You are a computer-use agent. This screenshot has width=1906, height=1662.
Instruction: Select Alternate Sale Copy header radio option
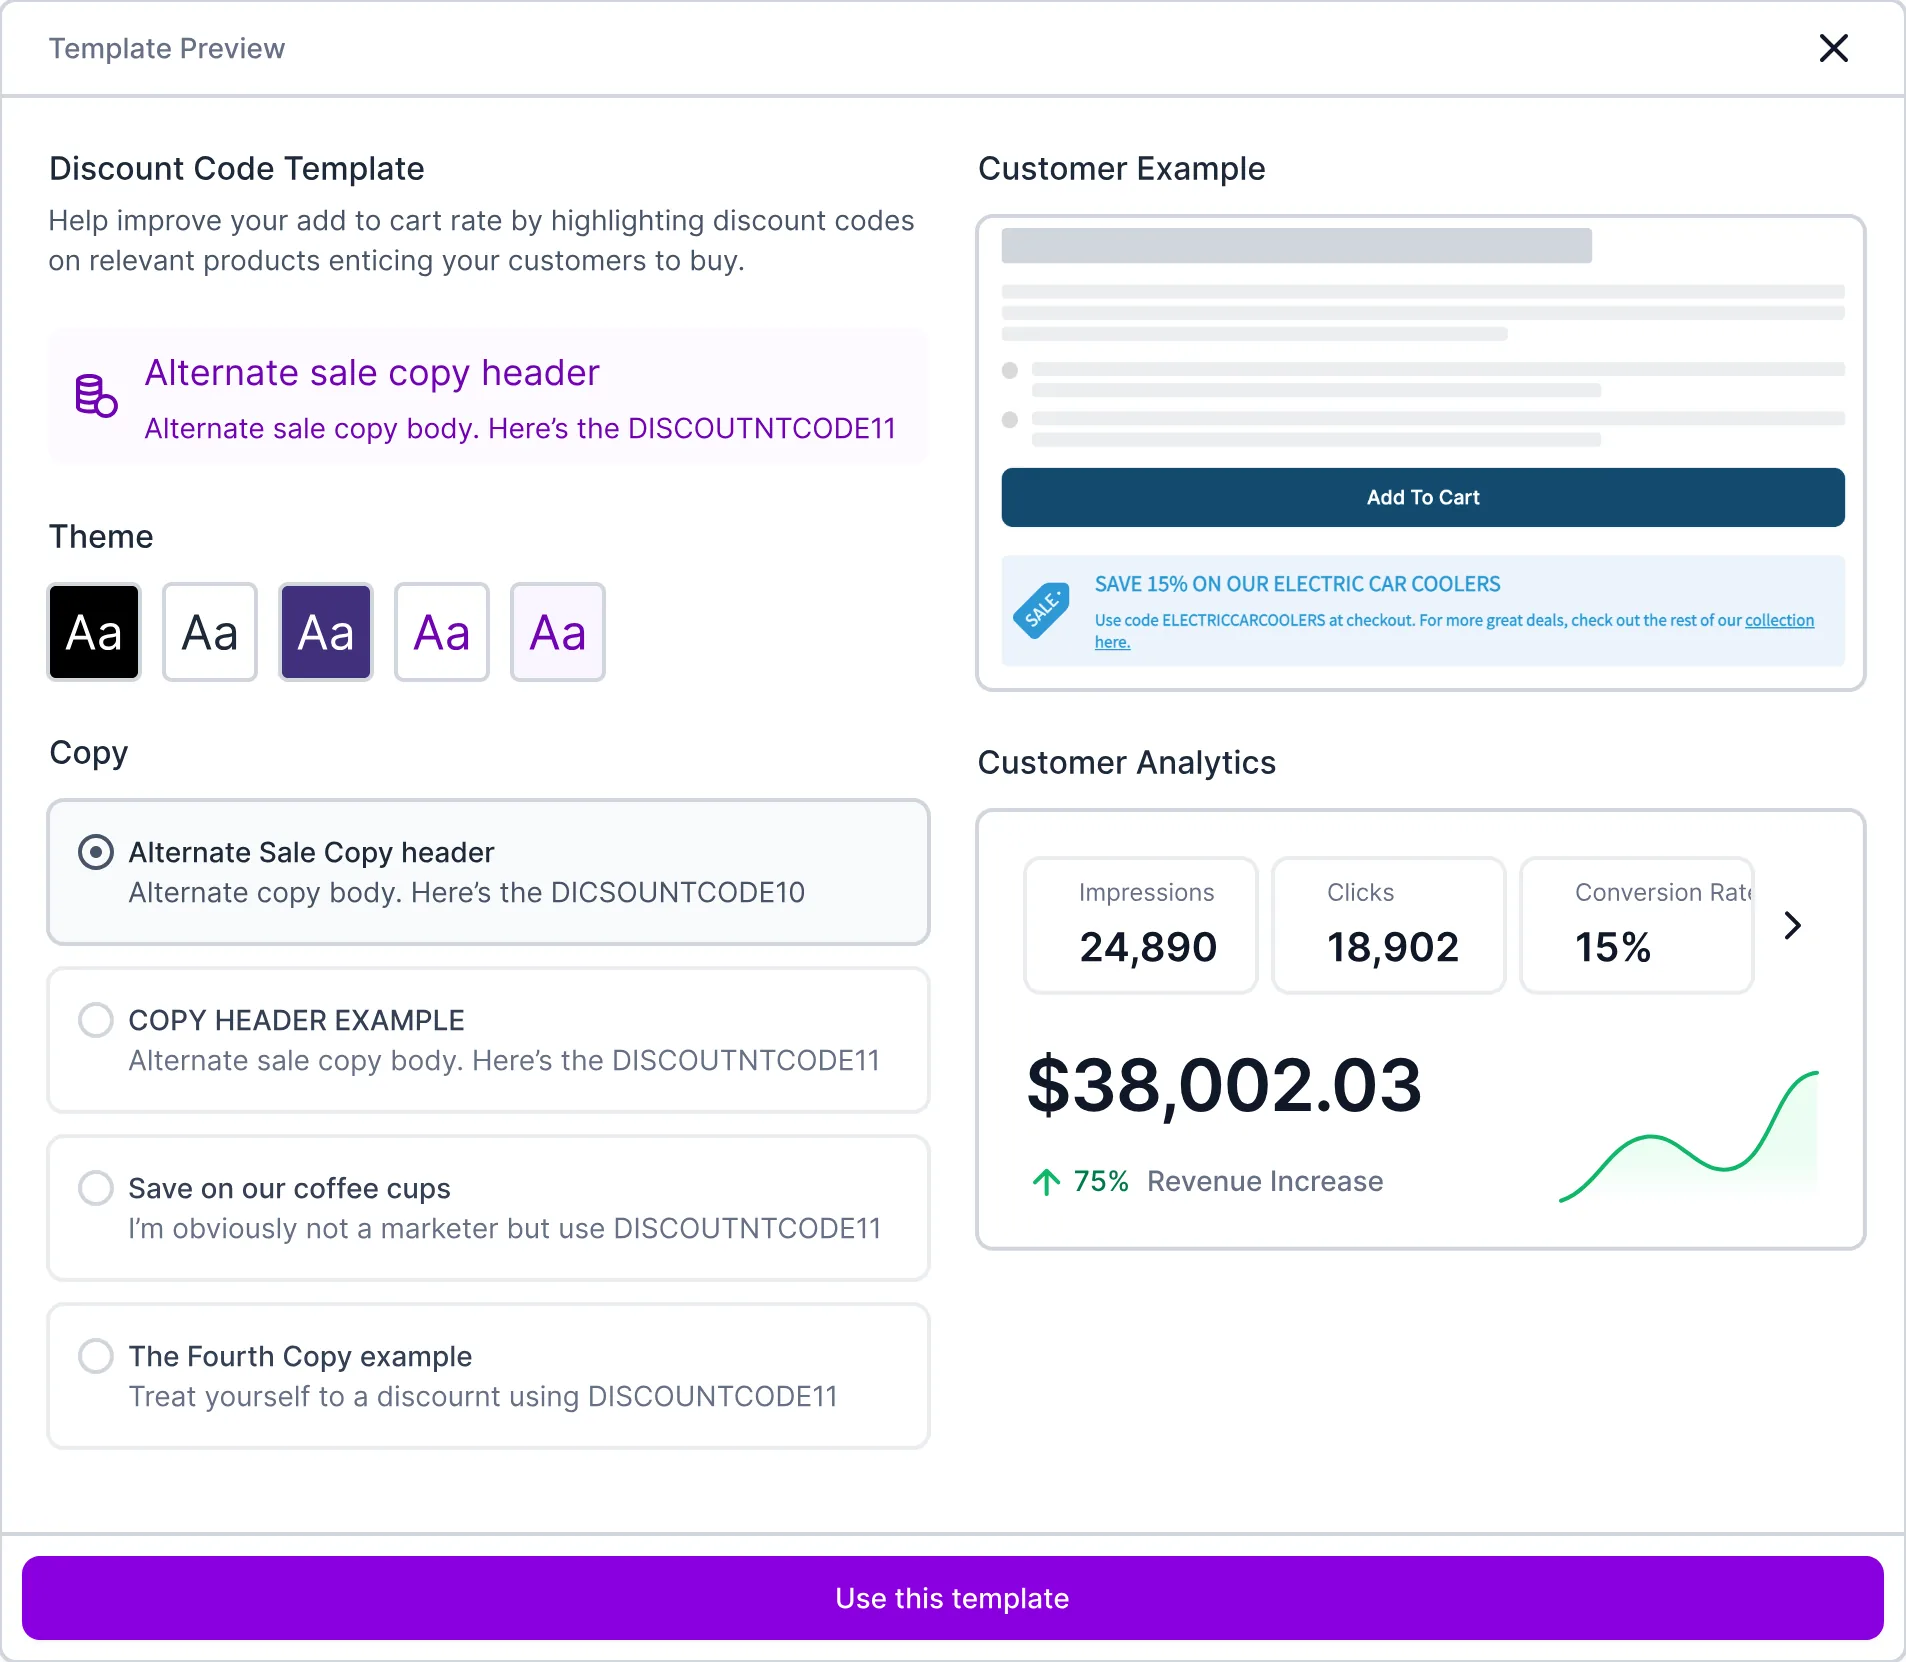[x=489, y=872]
